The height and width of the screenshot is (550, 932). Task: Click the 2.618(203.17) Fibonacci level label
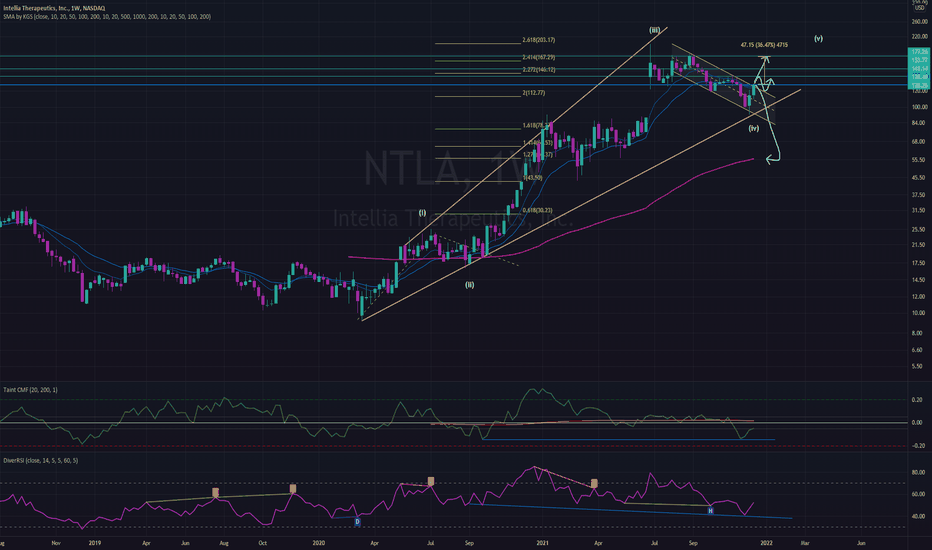click(539, 40)
